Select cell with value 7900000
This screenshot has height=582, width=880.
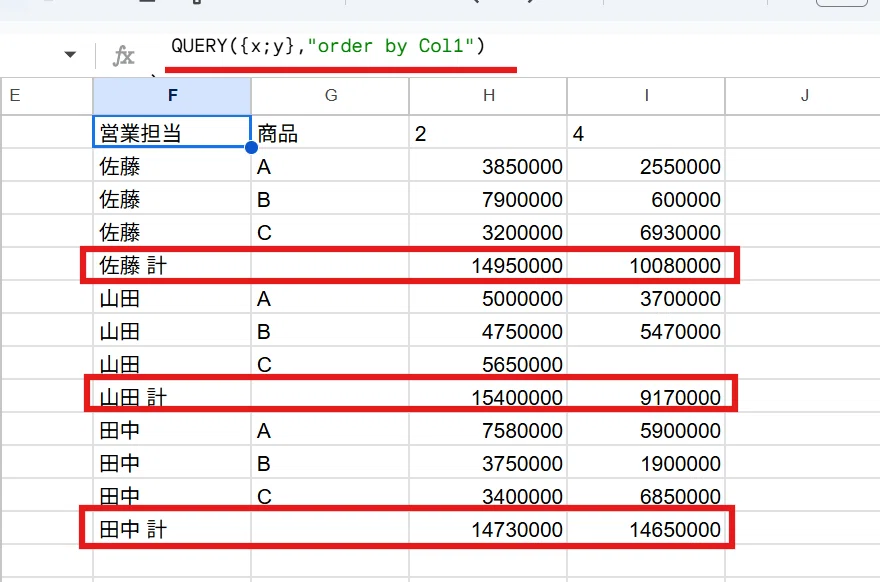click(488, 198)
